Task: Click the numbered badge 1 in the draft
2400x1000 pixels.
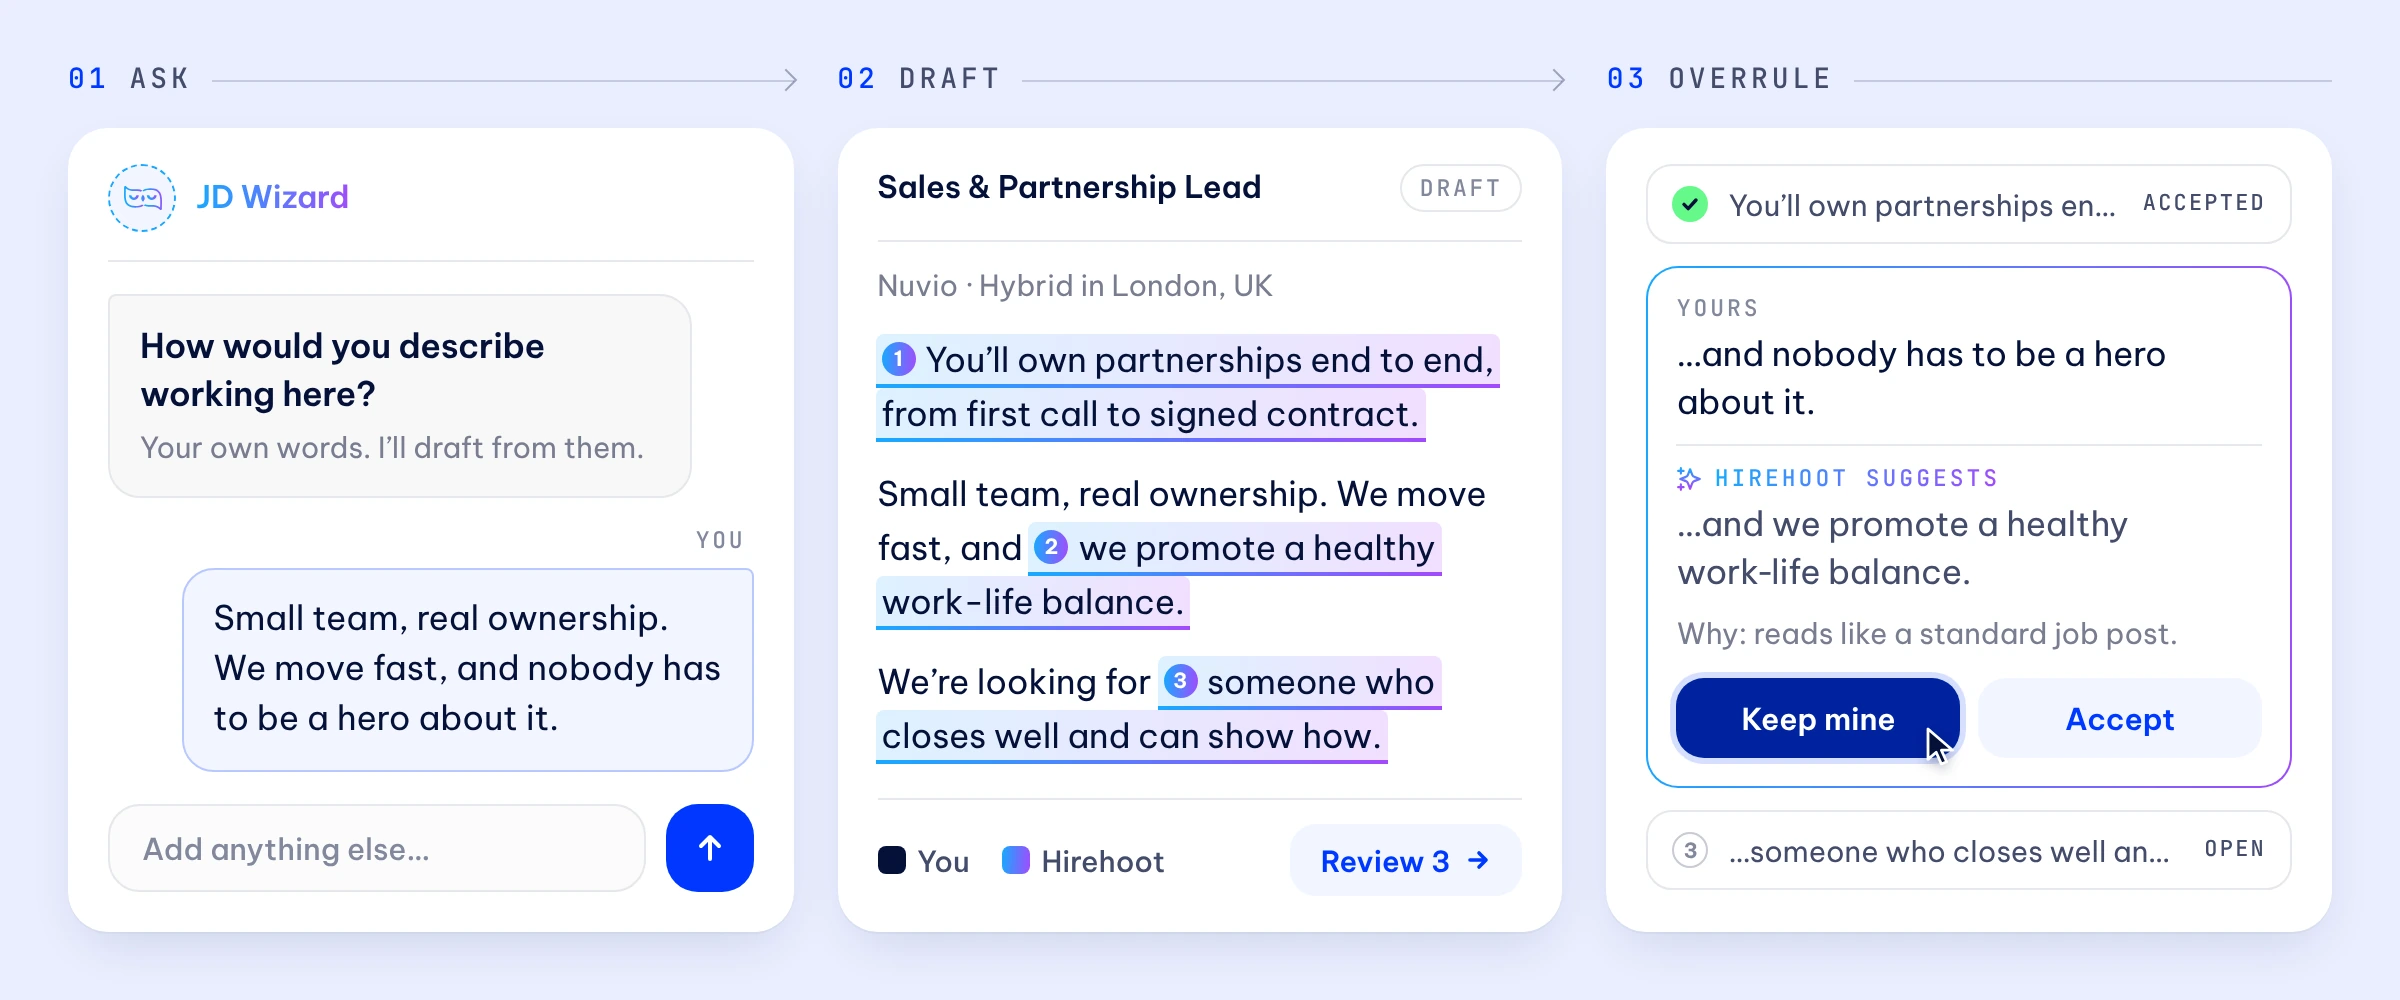Action: 898,359
